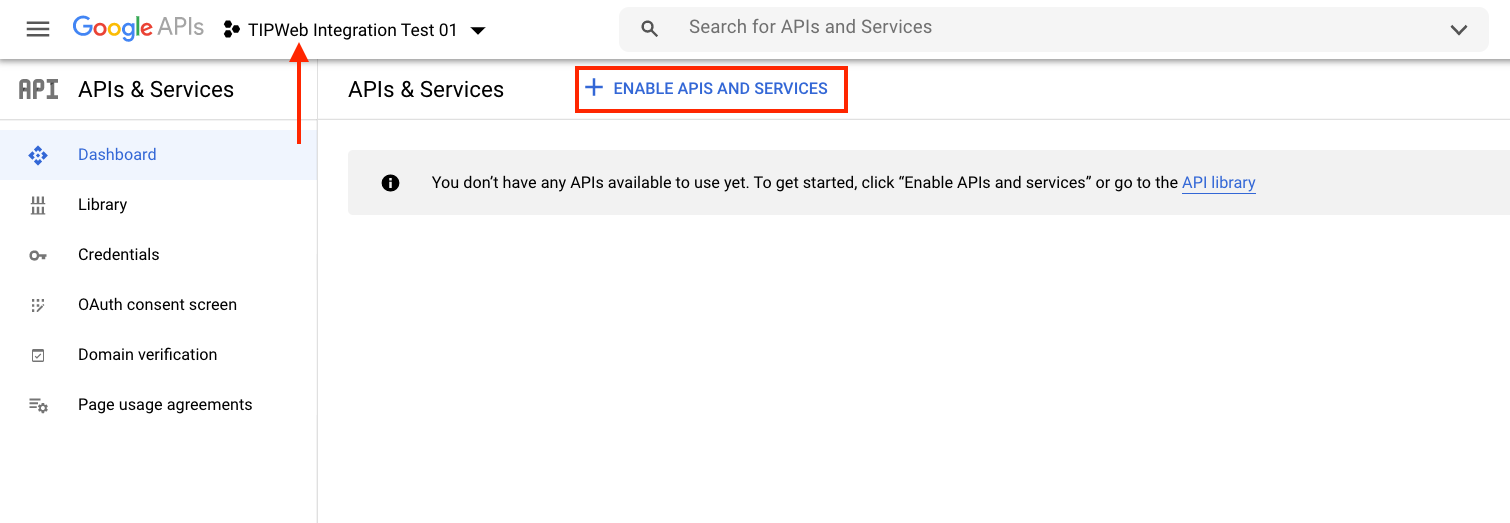The height and width of the screenshot is (523, 1510).
Task: Open the Library menu item
Action: pyautogui.click(x=158, y=205)
